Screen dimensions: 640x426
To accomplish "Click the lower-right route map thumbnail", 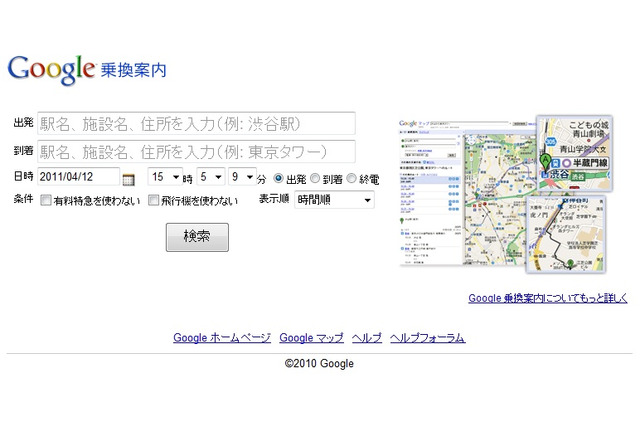I will pyautogui.click(x=566, y=235).
